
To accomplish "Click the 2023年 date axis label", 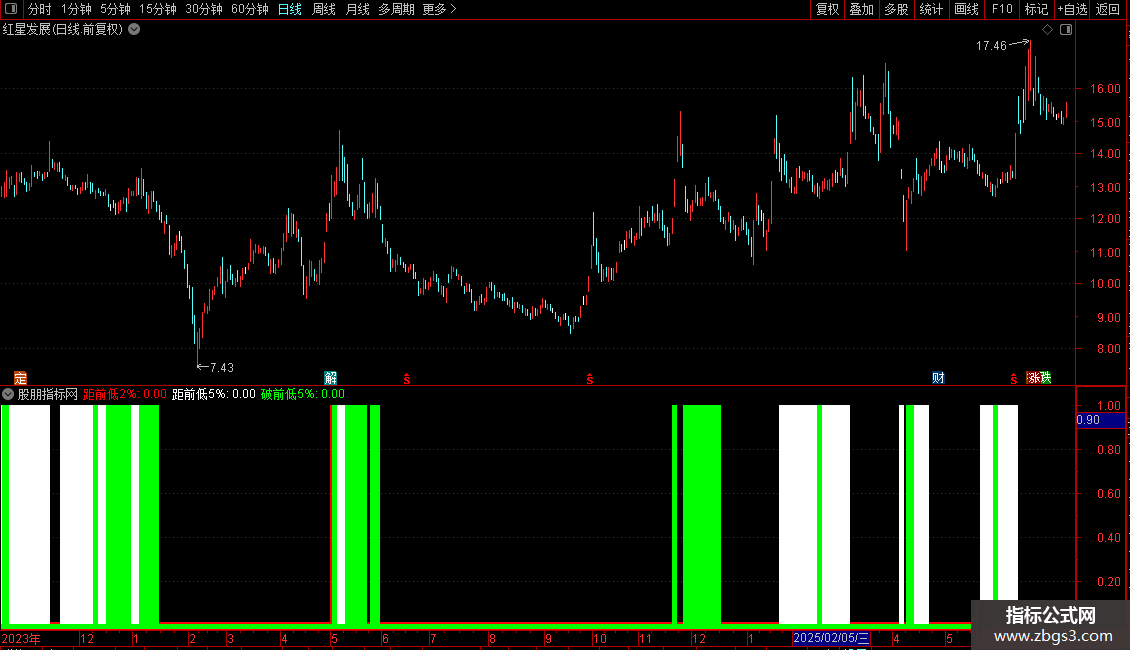I will pyautogui.click(x=21, y=638).
